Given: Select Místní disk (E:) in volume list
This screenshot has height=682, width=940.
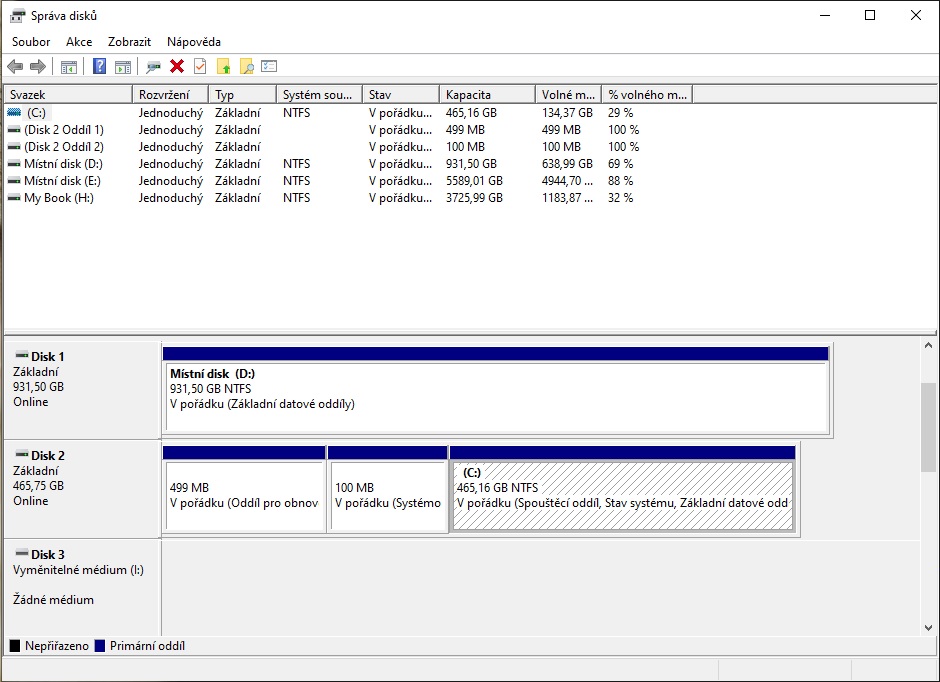Looking at the screenshot, I should (x=62, y=181).
